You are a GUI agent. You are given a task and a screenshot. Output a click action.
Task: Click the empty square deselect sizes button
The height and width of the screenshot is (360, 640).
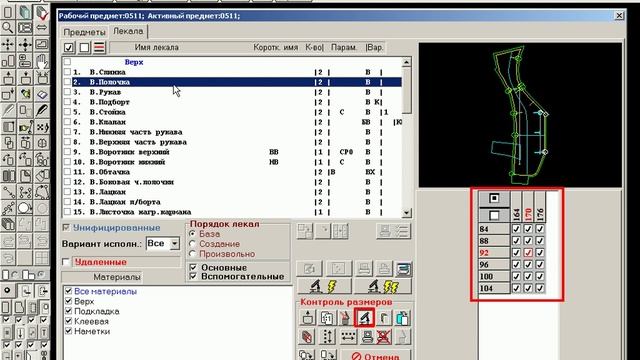(494, 215)
